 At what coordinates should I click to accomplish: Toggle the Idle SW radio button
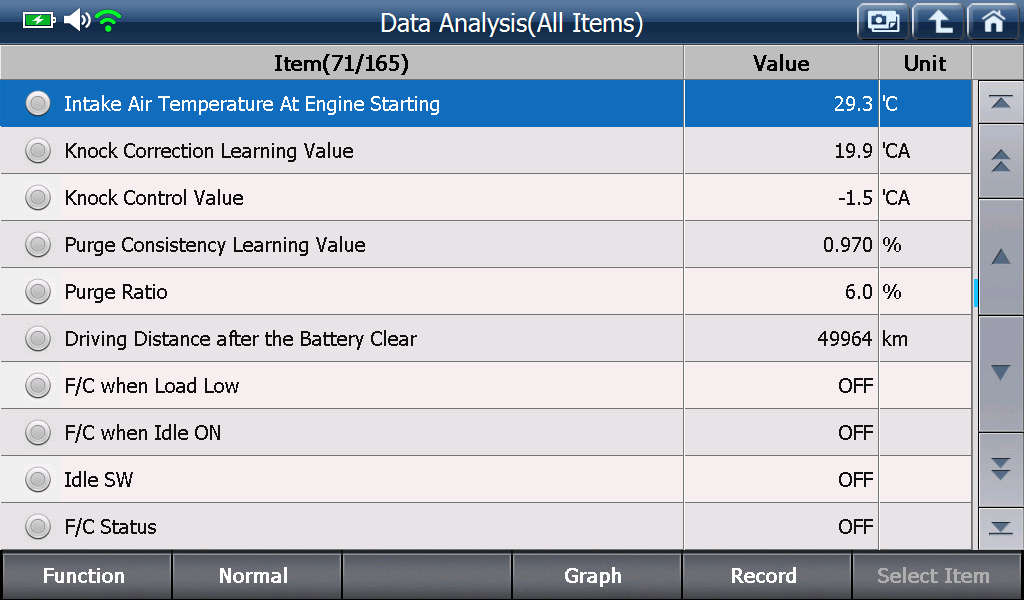point(38,480)
